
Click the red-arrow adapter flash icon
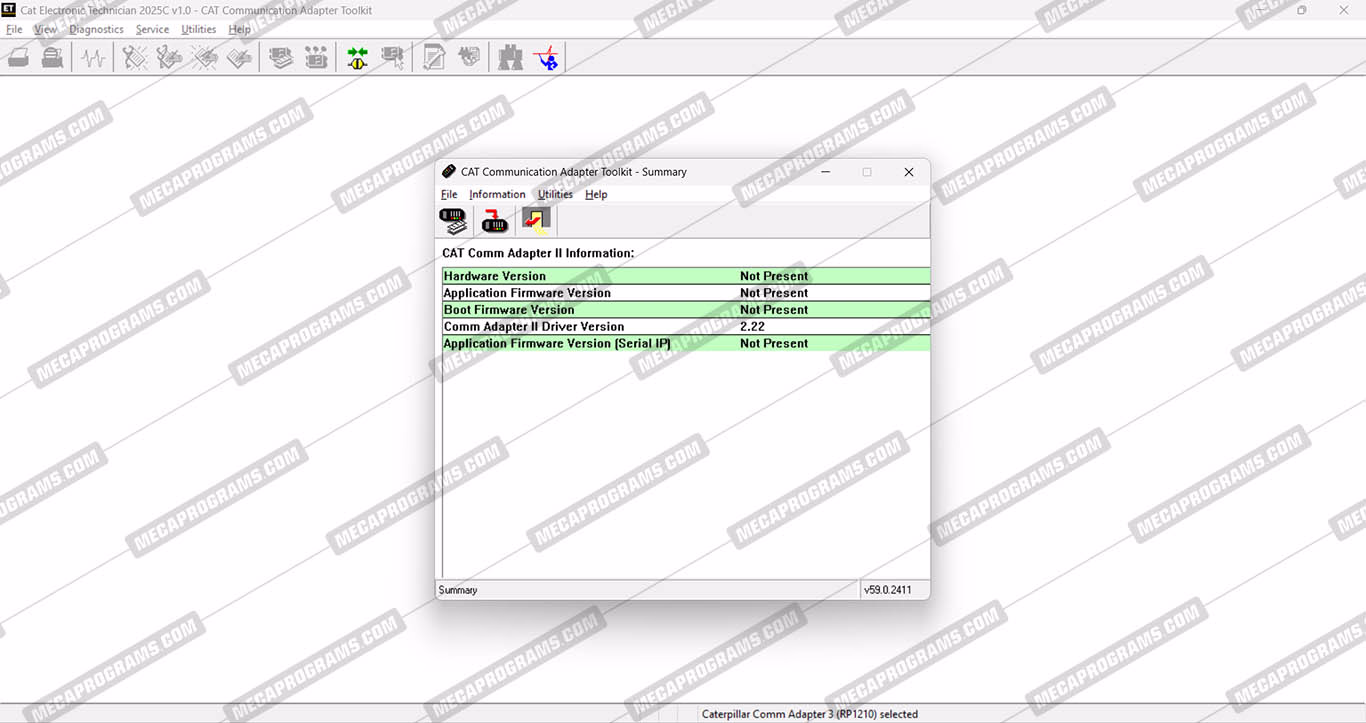coord(495,220)
